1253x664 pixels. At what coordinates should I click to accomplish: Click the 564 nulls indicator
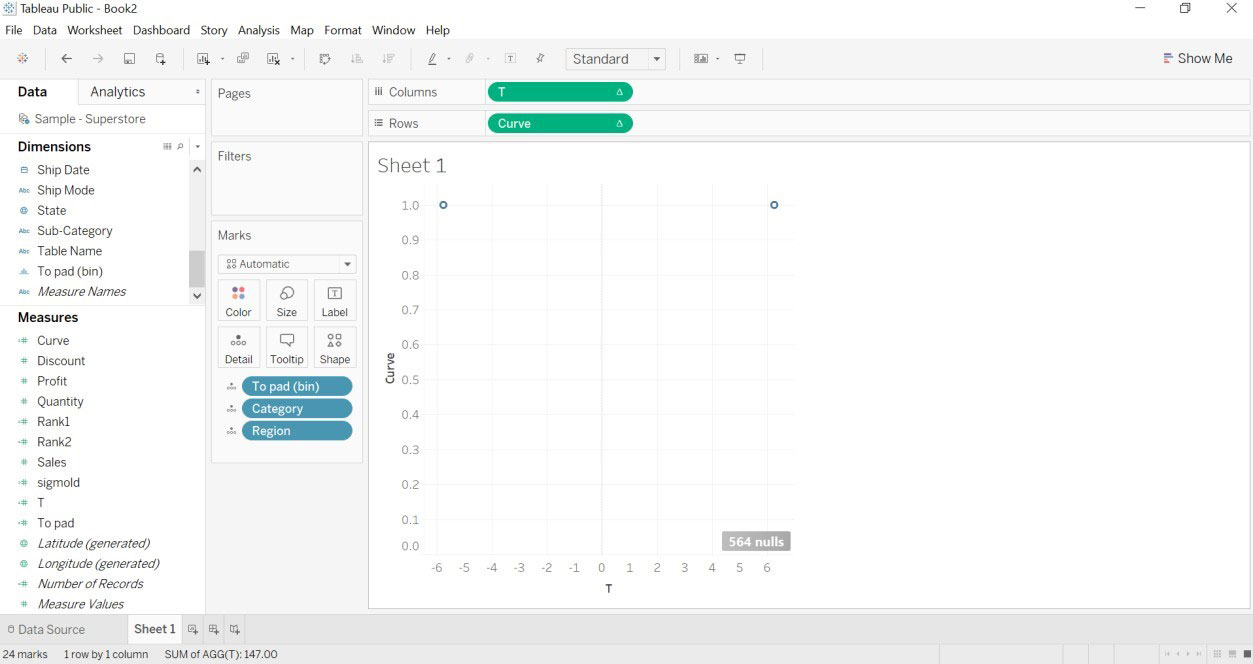756,541
